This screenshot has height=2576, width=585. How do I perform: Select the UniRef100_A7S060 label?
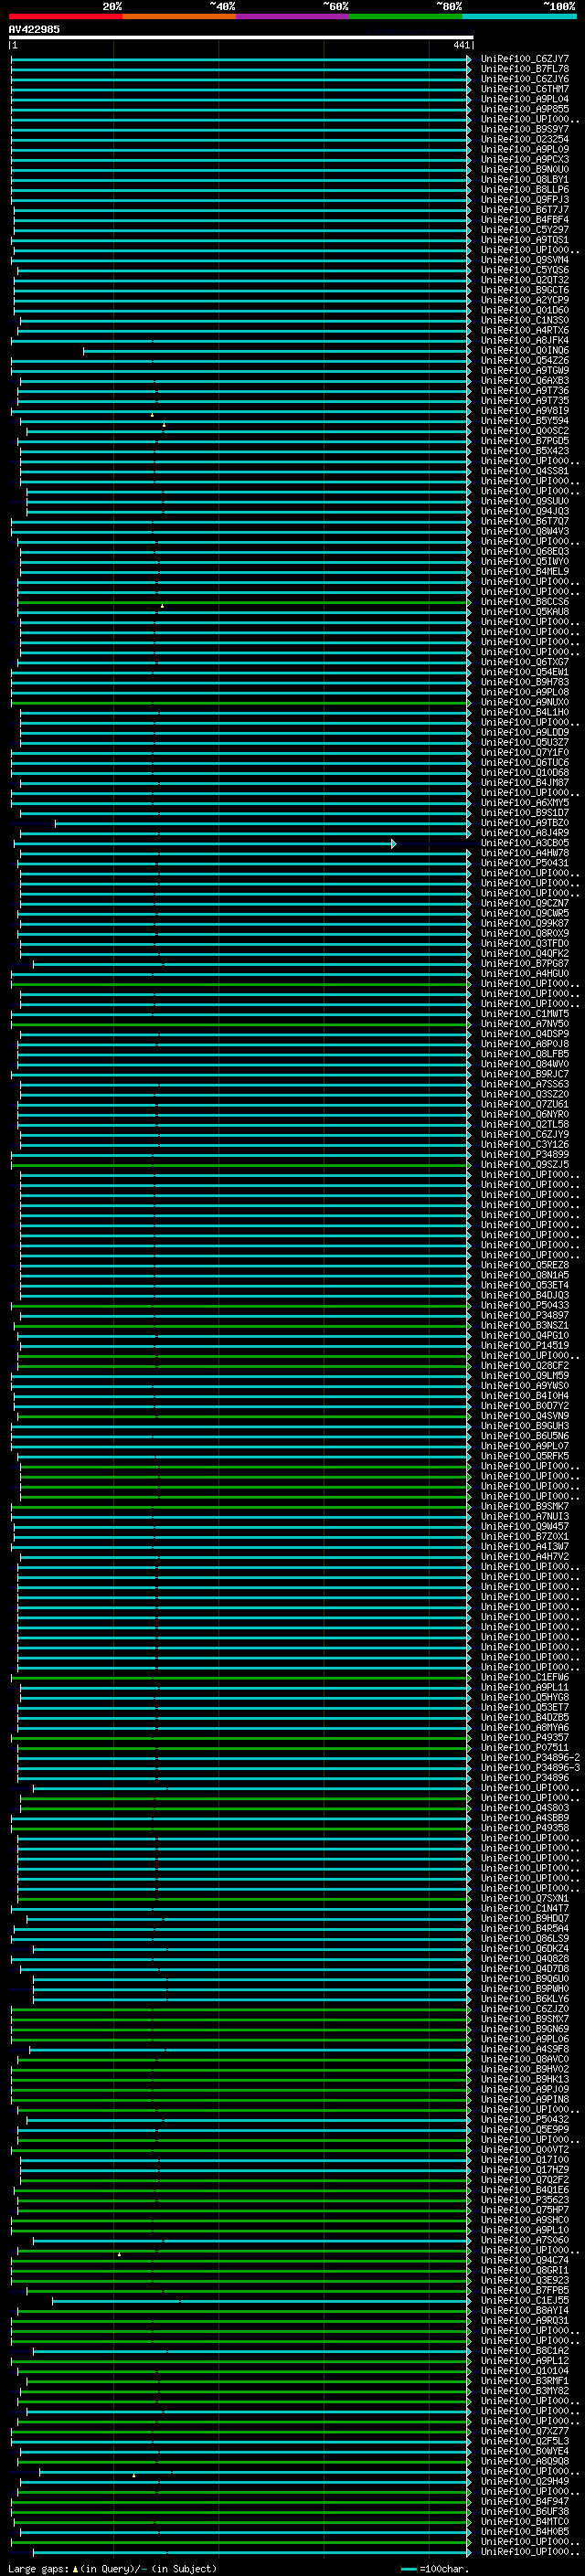[x=524, y=2240]
